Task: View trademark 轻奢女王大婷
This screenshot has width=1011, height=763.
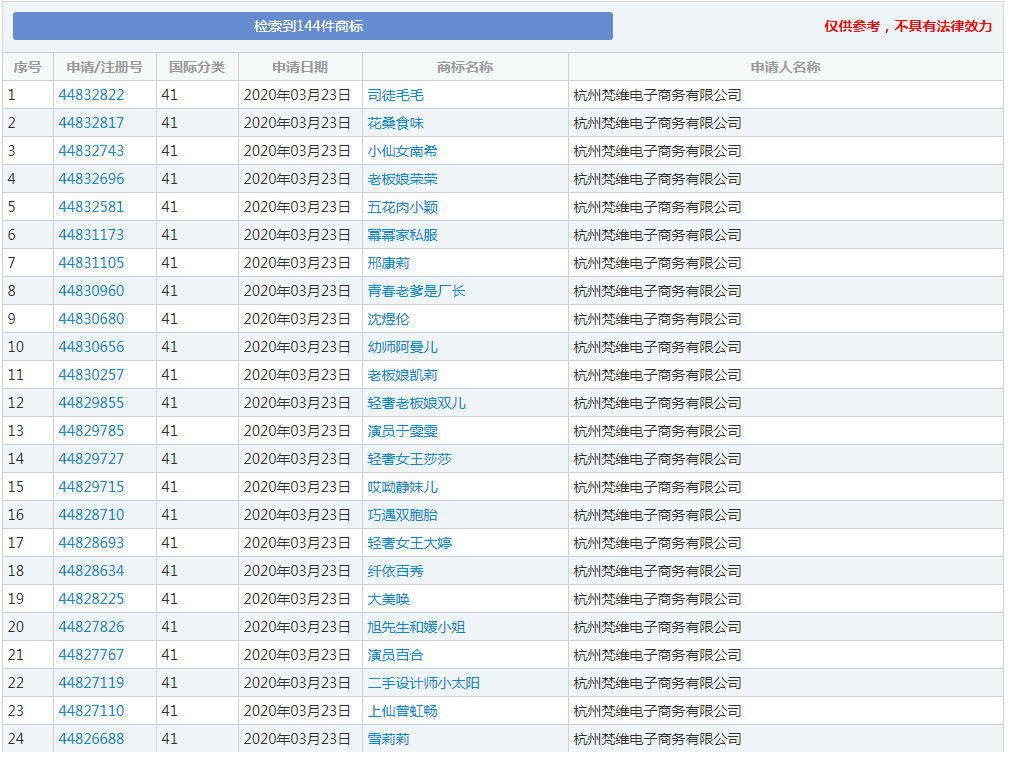Action: [409, 543]
